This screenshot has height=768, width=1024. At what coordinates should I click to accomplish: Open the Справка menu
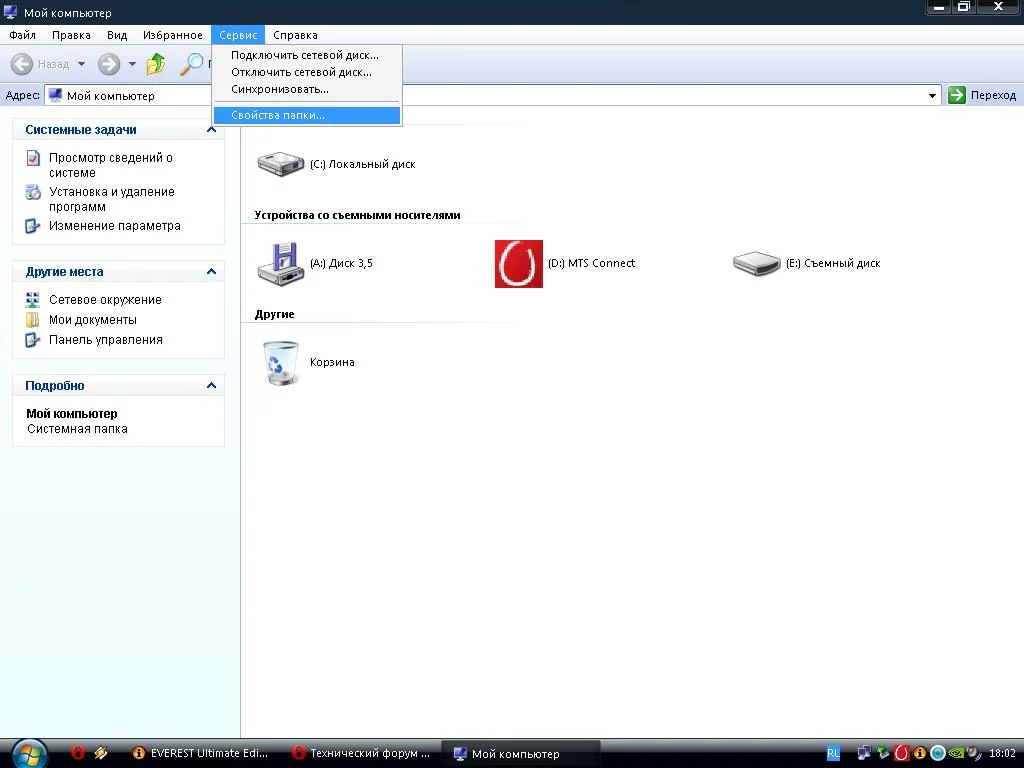point(295,35)
